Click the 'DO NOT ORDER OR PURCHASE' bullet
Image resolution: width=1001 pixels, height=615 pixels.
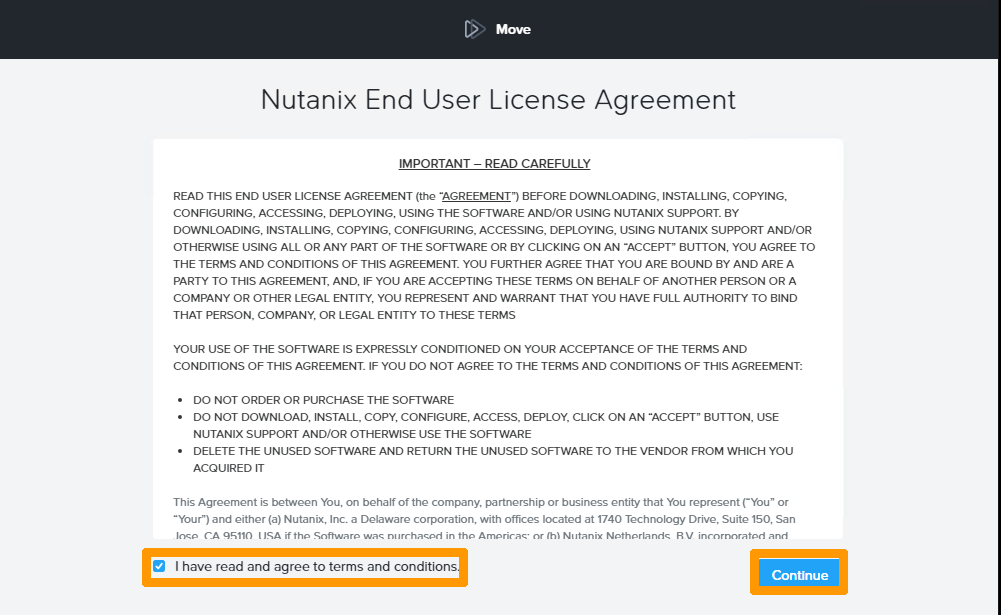tap(323, 400)
